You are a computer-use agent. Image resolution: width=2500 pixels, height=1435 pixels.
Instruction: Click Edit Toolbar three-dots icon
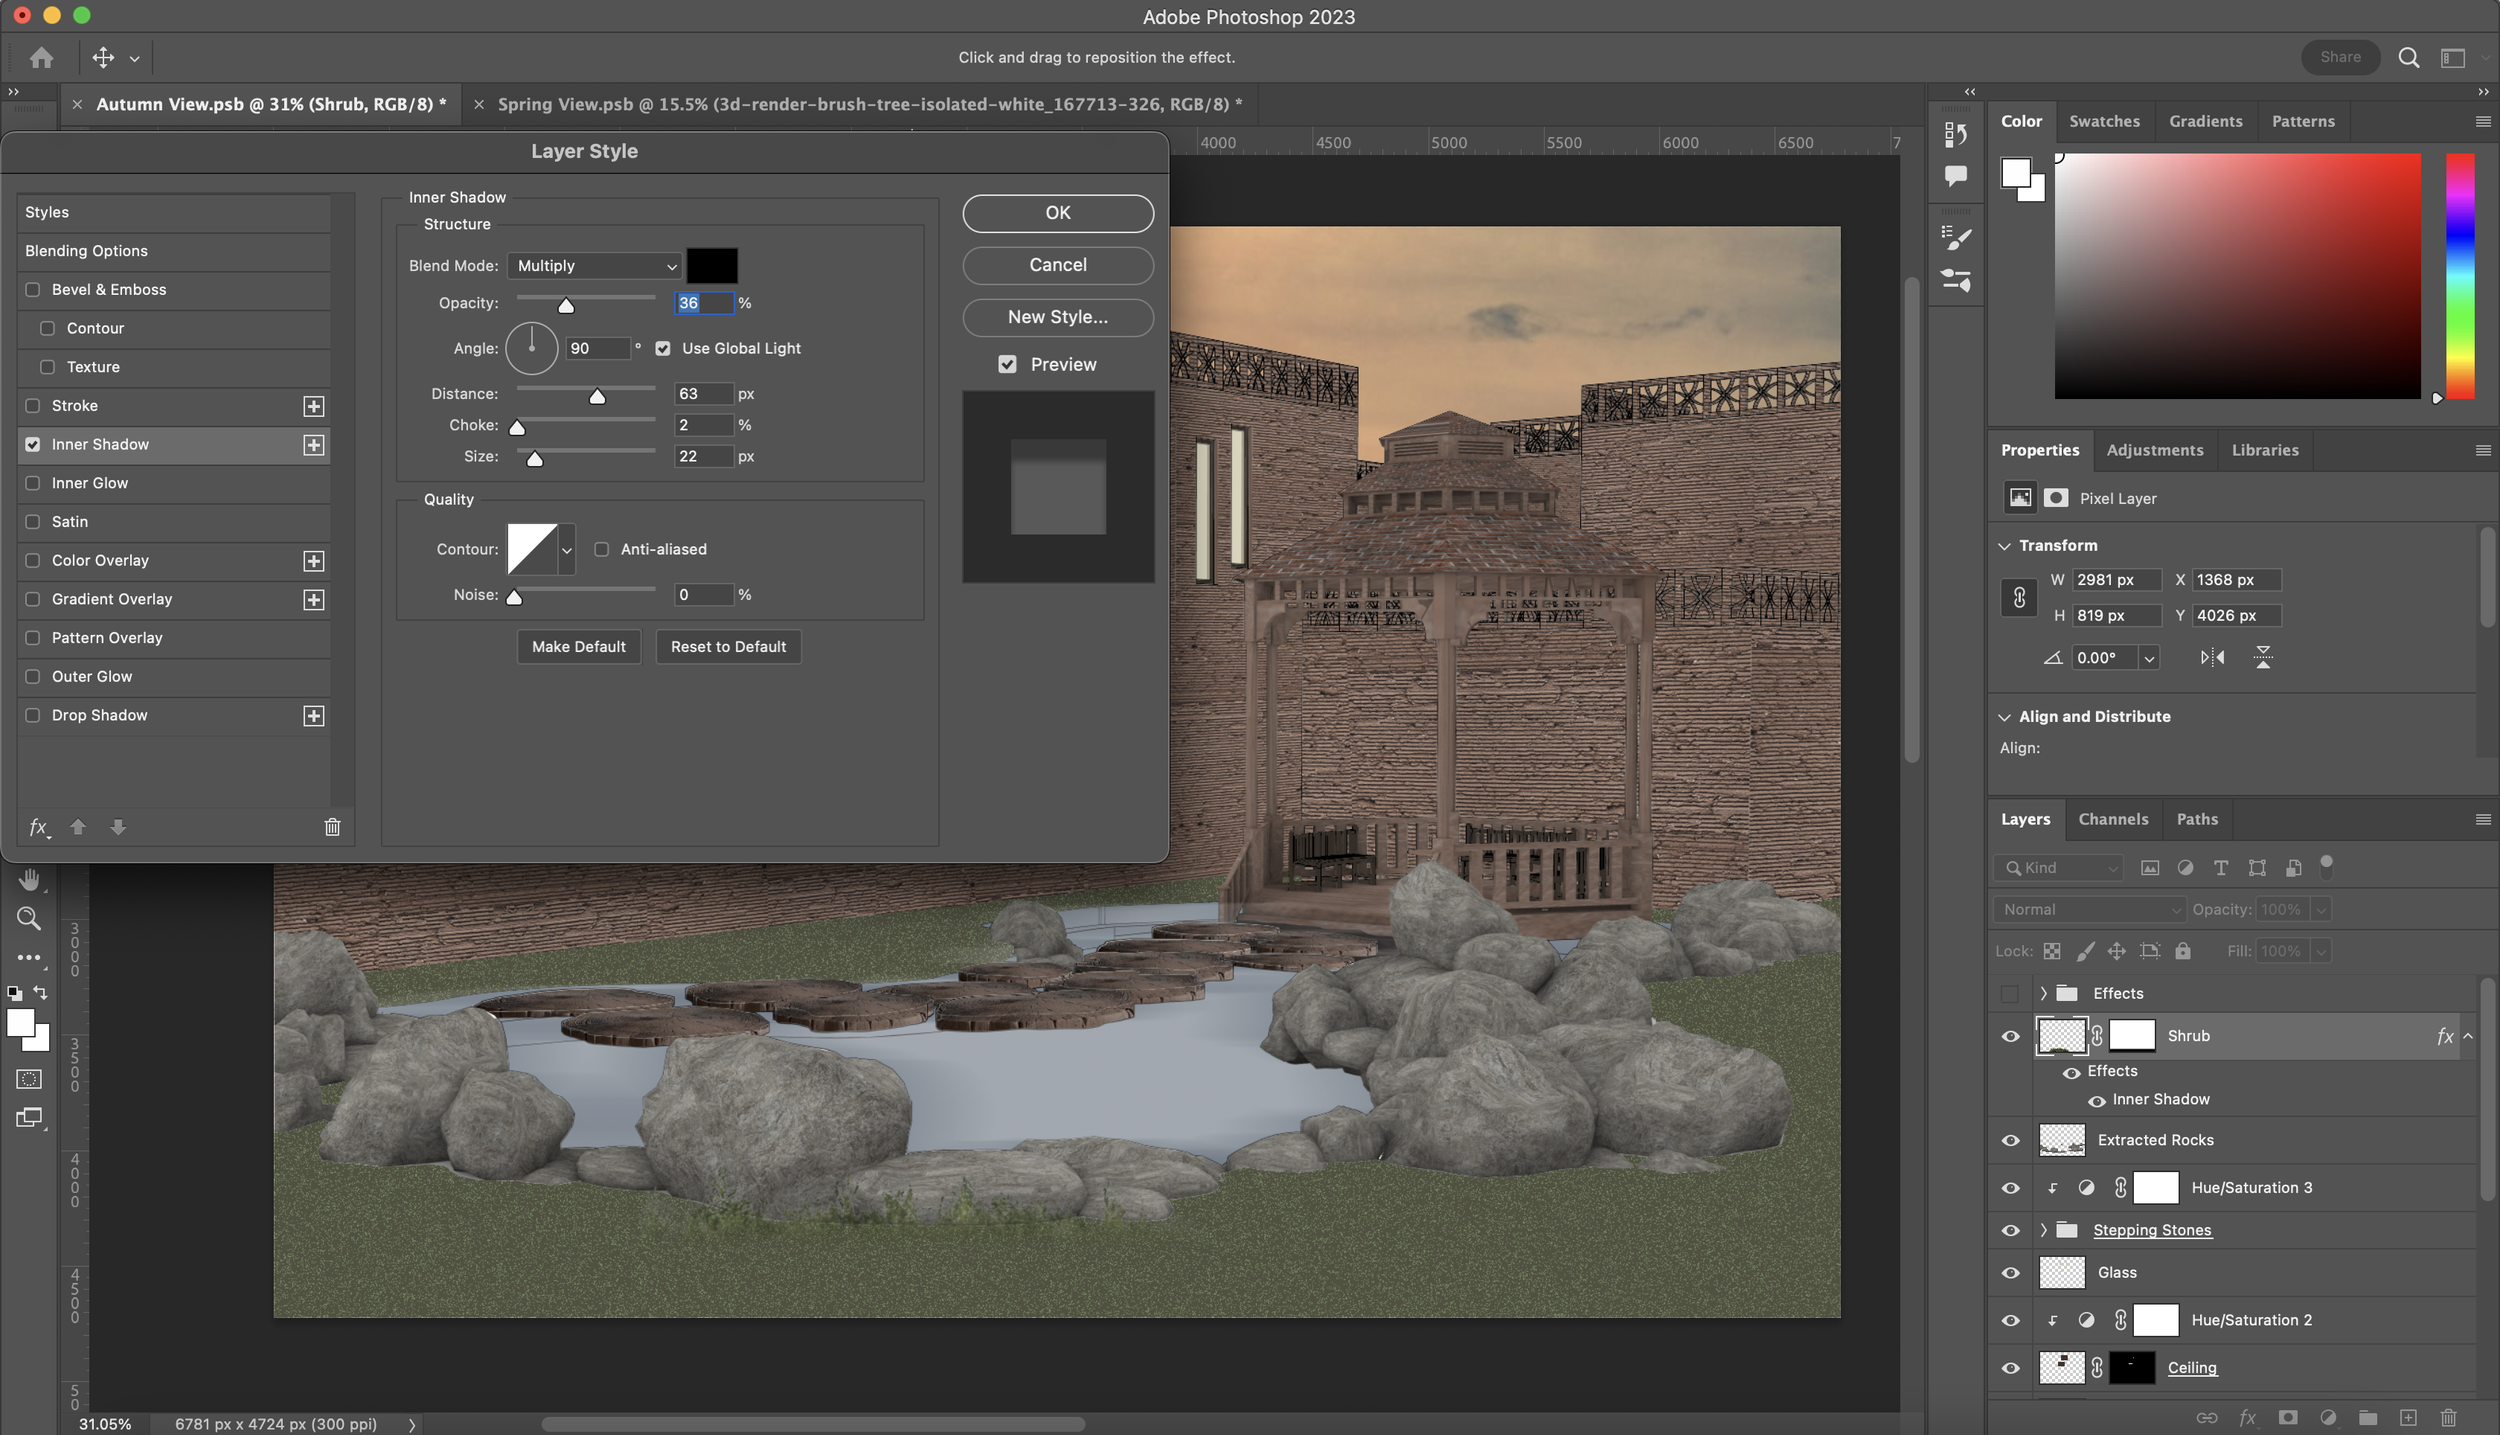click(29, 957)
